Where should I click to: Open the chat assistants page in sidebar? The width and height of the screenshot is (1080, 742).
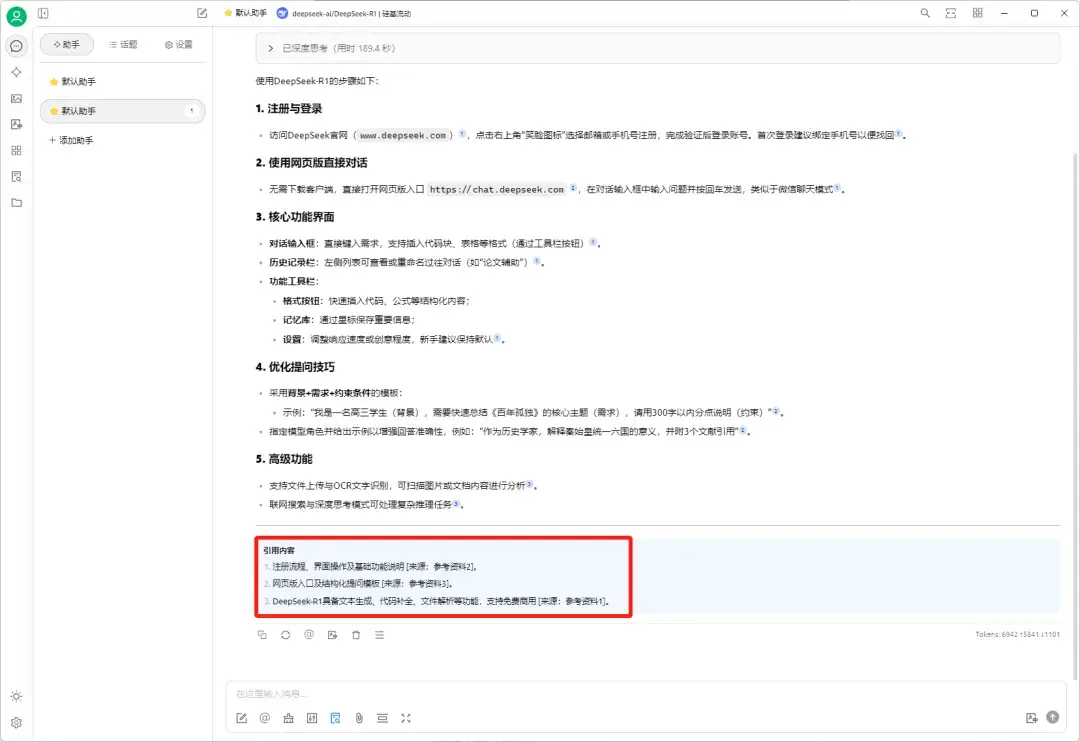[x=17, y=46]
